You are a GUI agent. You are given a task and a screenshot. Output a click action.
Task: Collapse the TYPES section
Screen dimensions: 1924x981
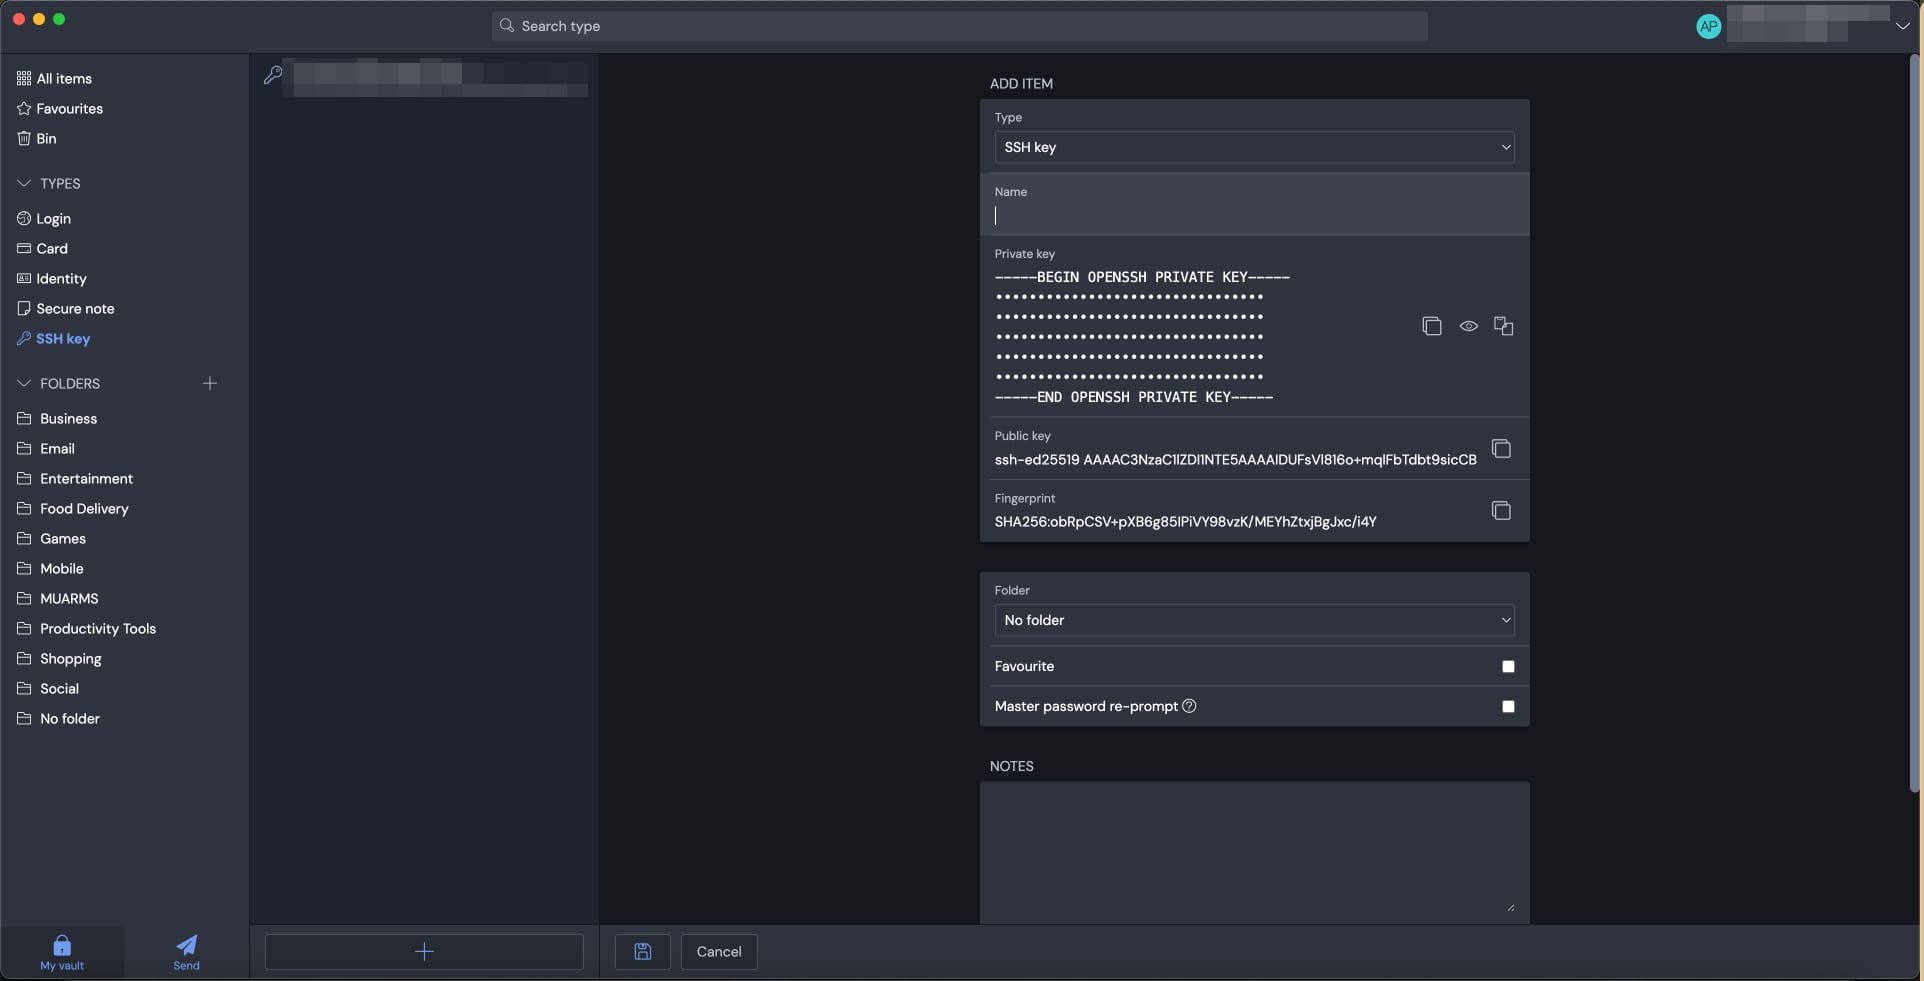pos(24,183)
